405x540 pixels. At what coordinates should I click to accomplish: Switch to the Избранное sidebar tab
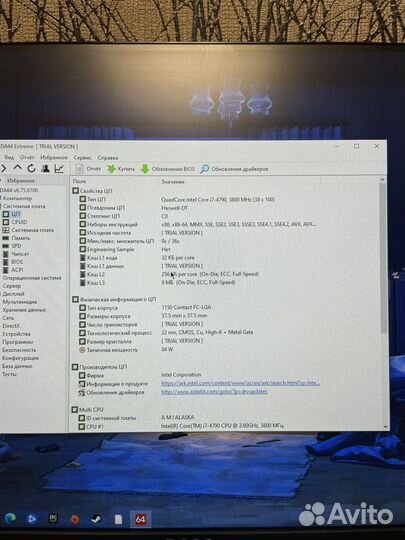(x=21, y=180)
